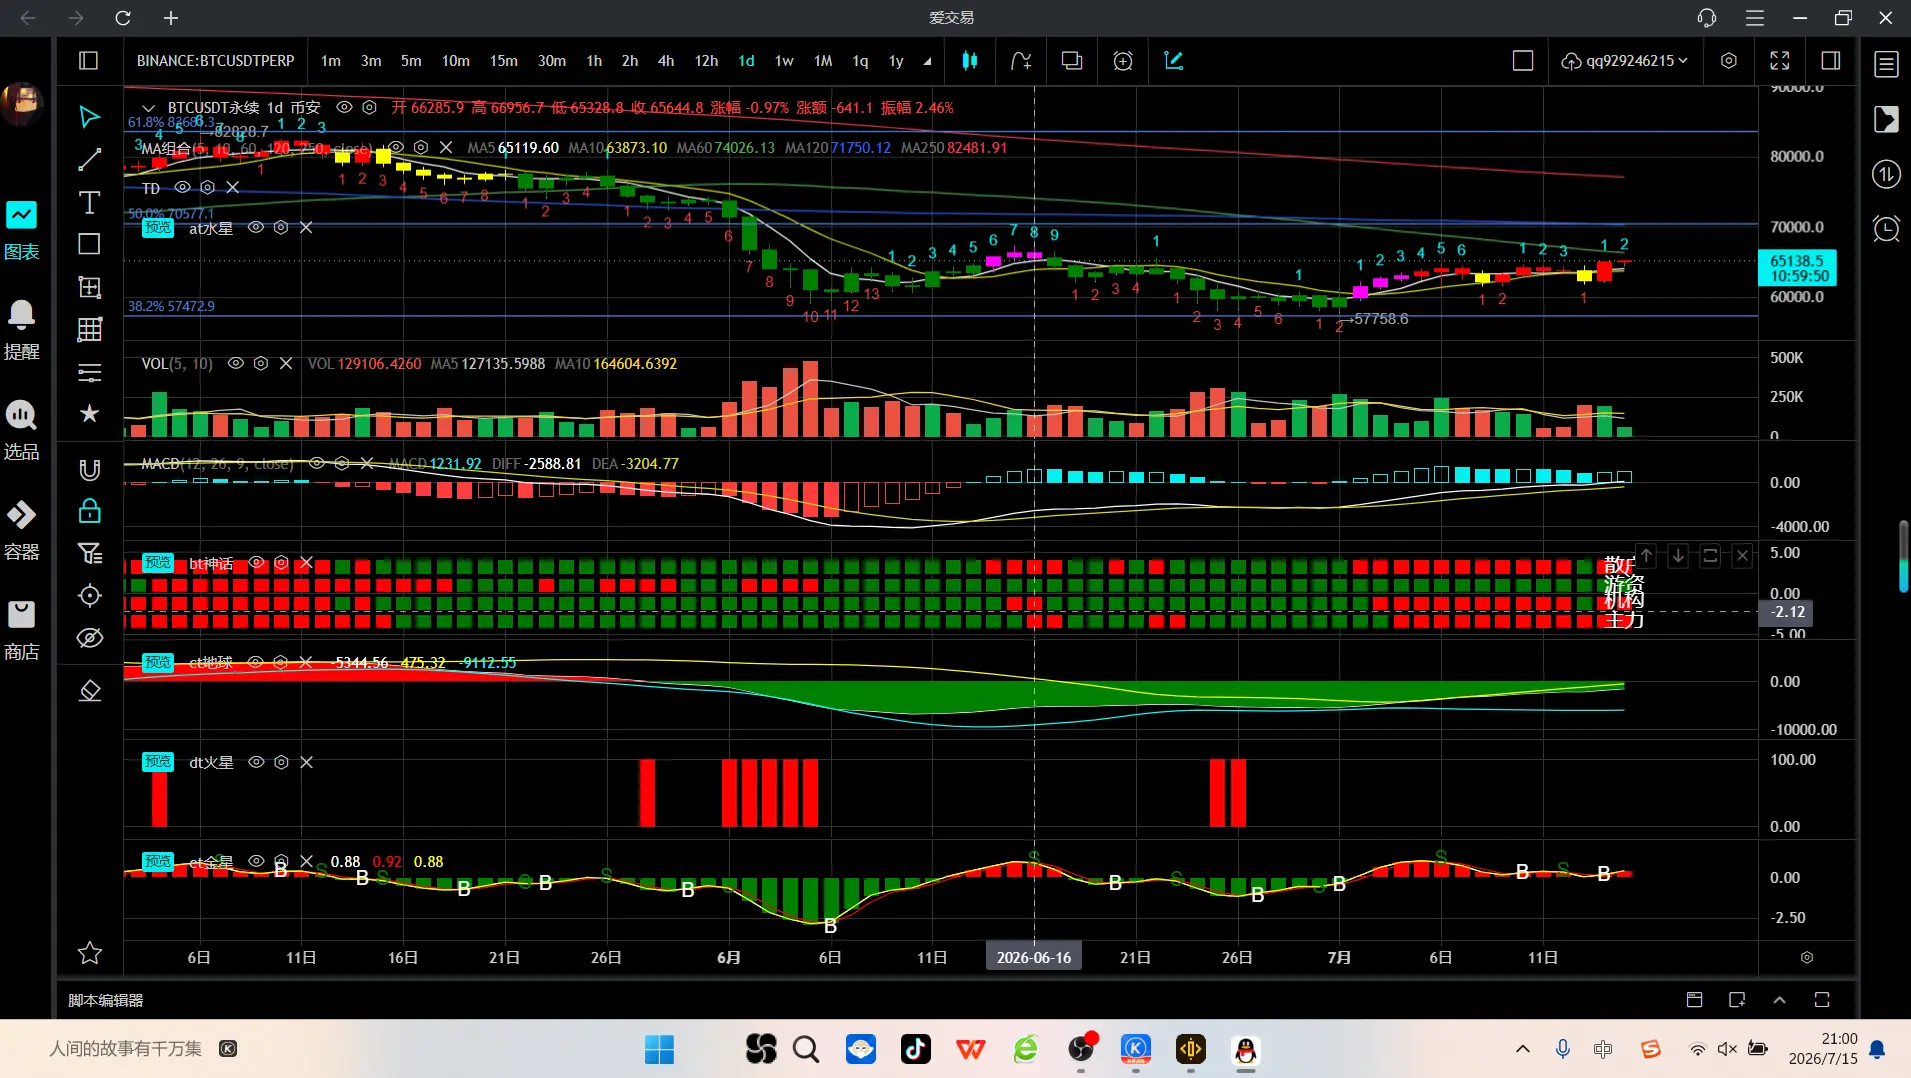
Task: Open the 脚本编辑器 script editor panel
Action: click(x=106, y=1000)
